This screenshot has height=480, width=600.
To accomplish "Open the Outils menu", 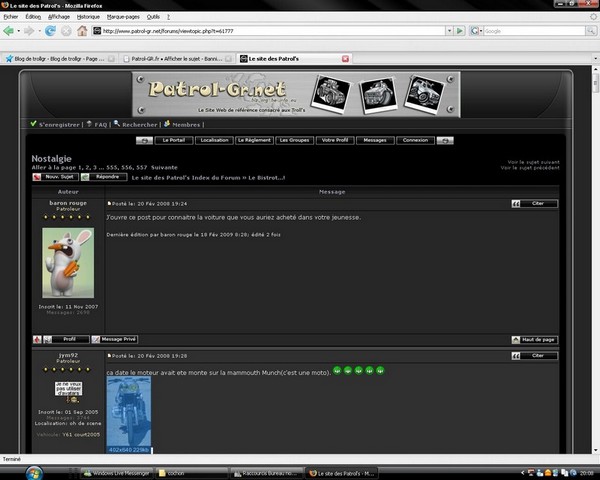I will pyautogui.click(x=153, y=17).
